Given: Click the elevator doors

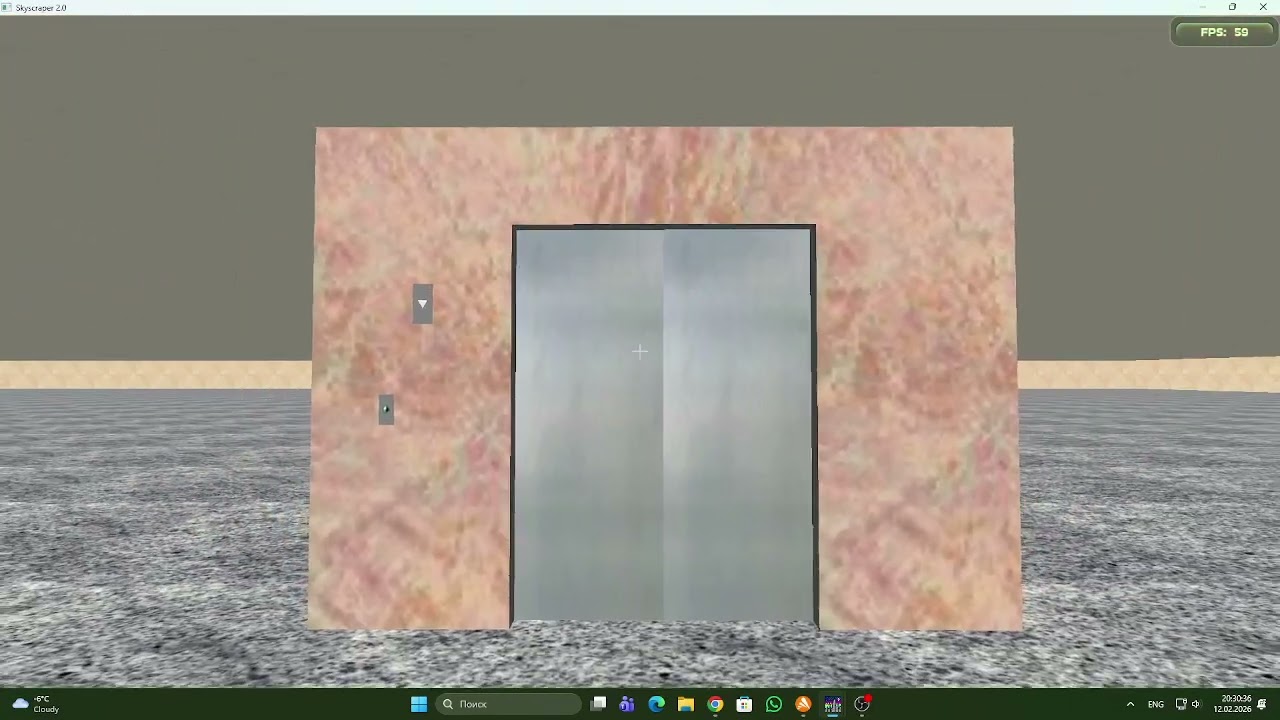Looking at the screenshot, I should [663, 425].
